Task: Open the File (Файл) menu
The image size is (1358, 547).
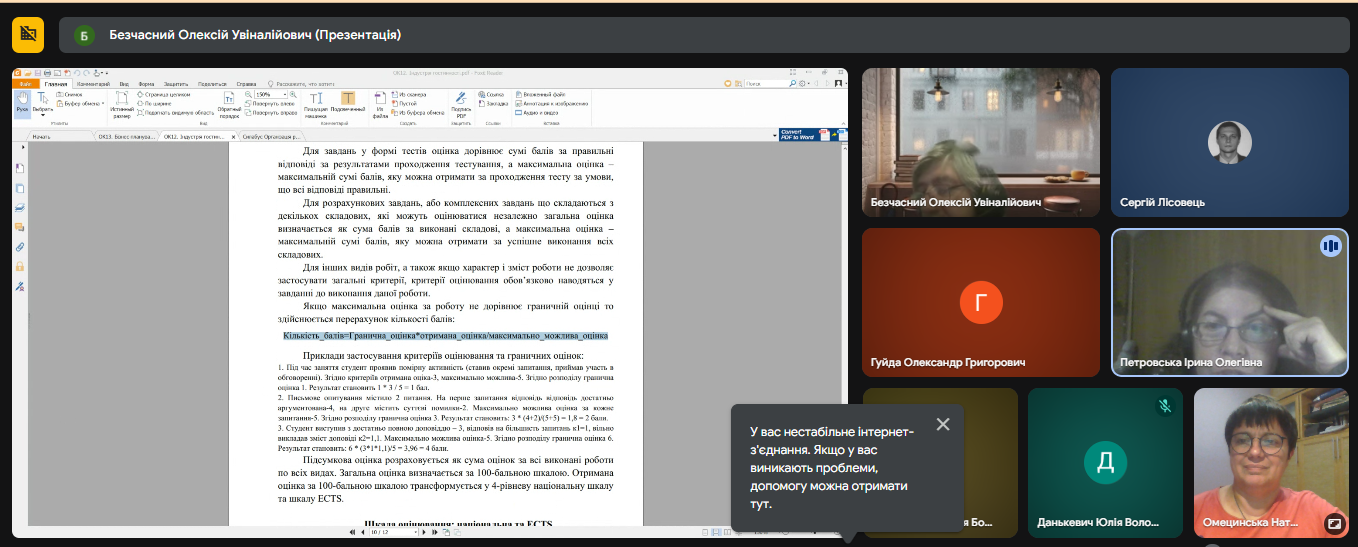Action: 24,84
